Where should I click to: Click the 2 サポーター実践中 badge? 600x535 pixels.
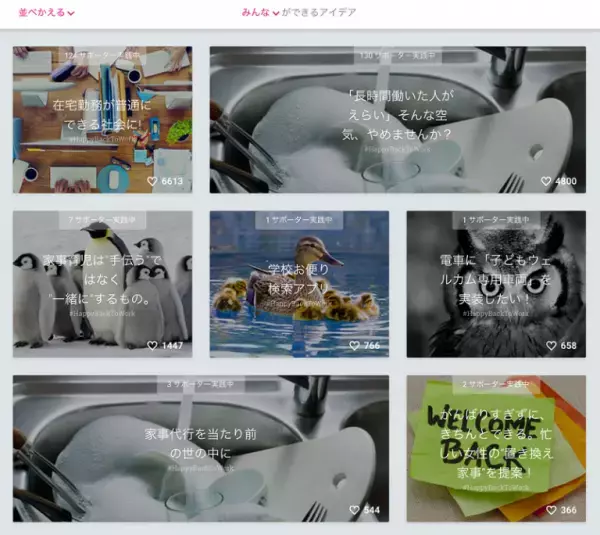coord(496,384)
